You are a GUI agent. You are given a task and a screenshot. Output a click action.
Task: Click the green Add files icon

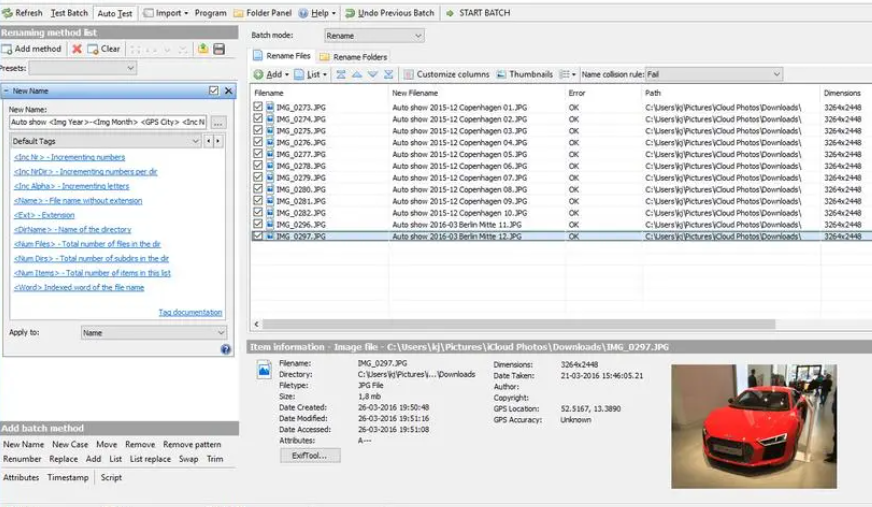tap(259, 74)
